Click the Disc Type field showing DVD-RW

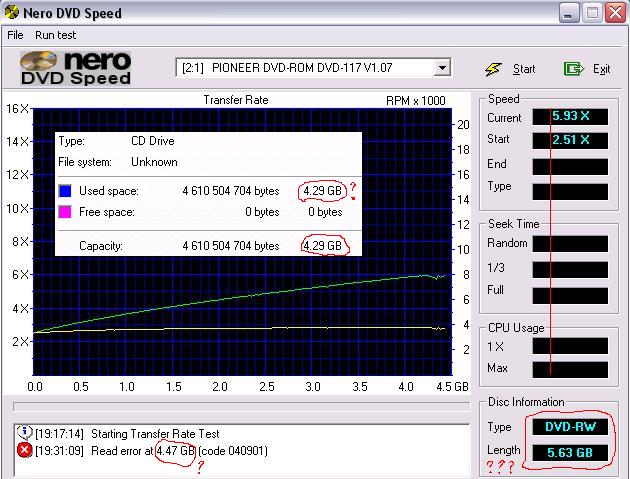coord(570,428)
